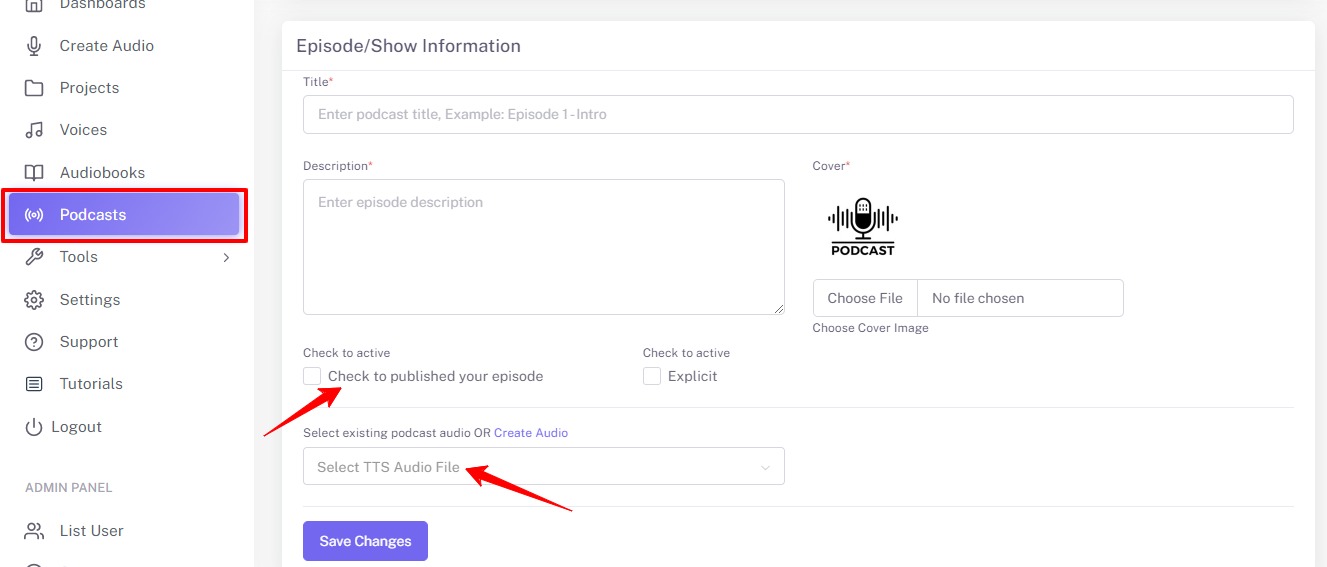
Task: Click the gear icon for Settings
Action: pyautogui.click(x=34, y=300)
